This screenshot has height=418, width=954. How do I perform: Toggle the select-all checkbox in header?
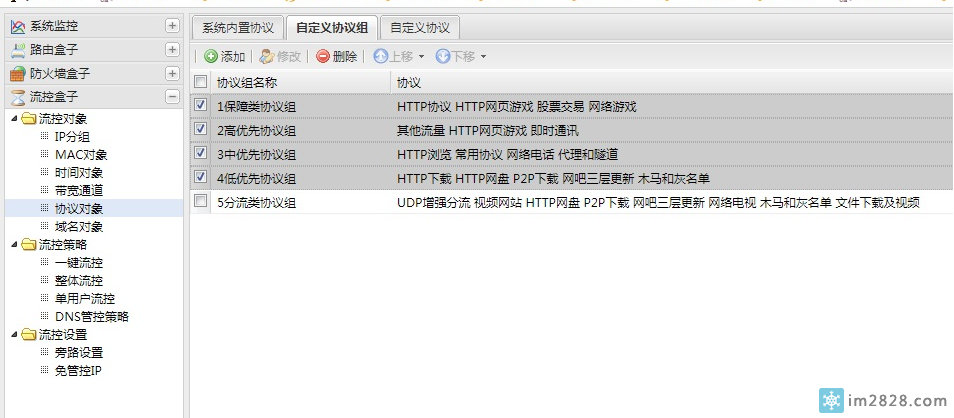tap(201, 82)
